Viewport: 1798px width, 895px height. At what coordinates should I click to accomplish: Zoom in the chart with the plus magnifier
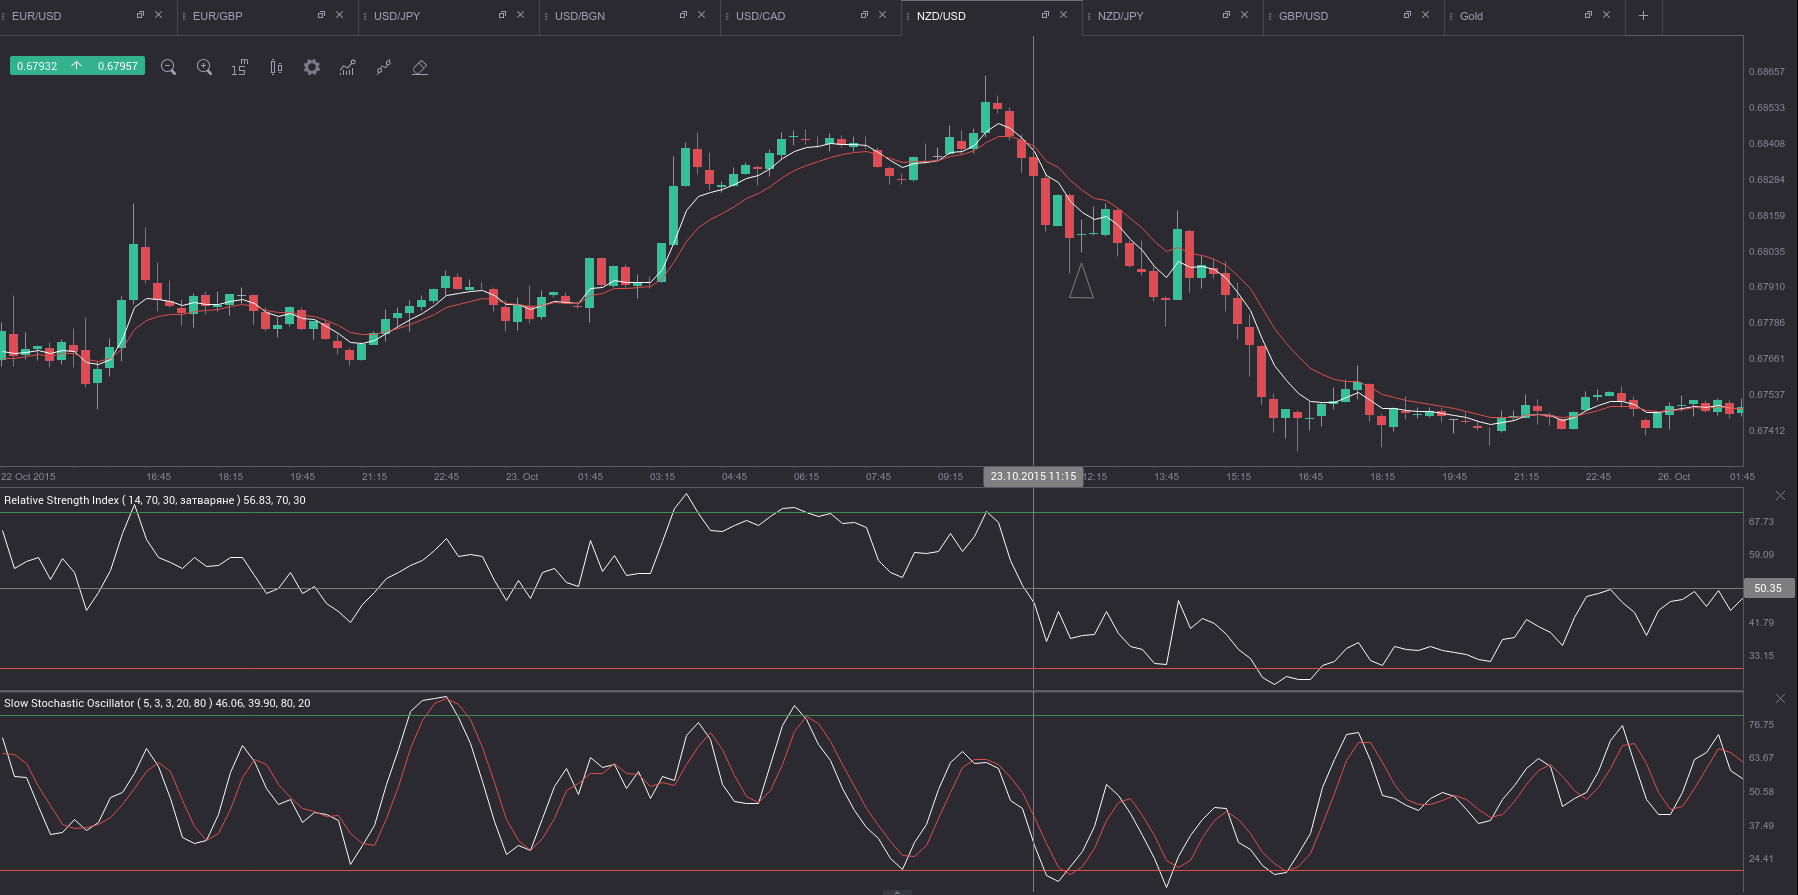click(204, 67)
